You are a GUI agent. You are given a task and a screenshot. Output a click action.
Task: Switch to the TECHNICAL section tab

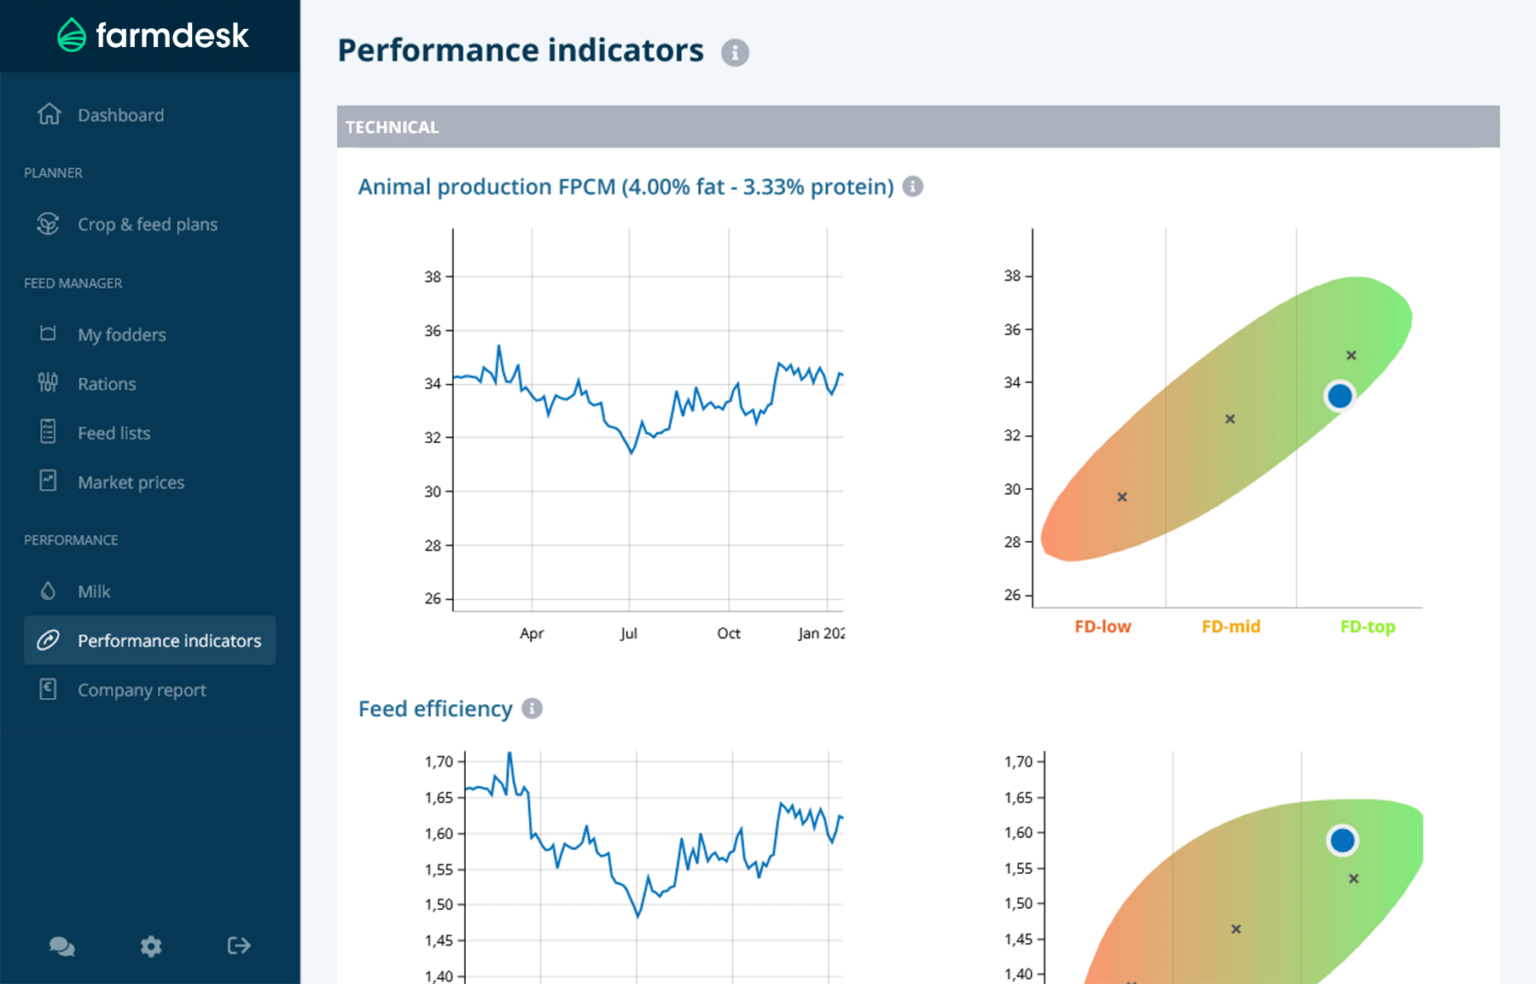click(392, 126)
